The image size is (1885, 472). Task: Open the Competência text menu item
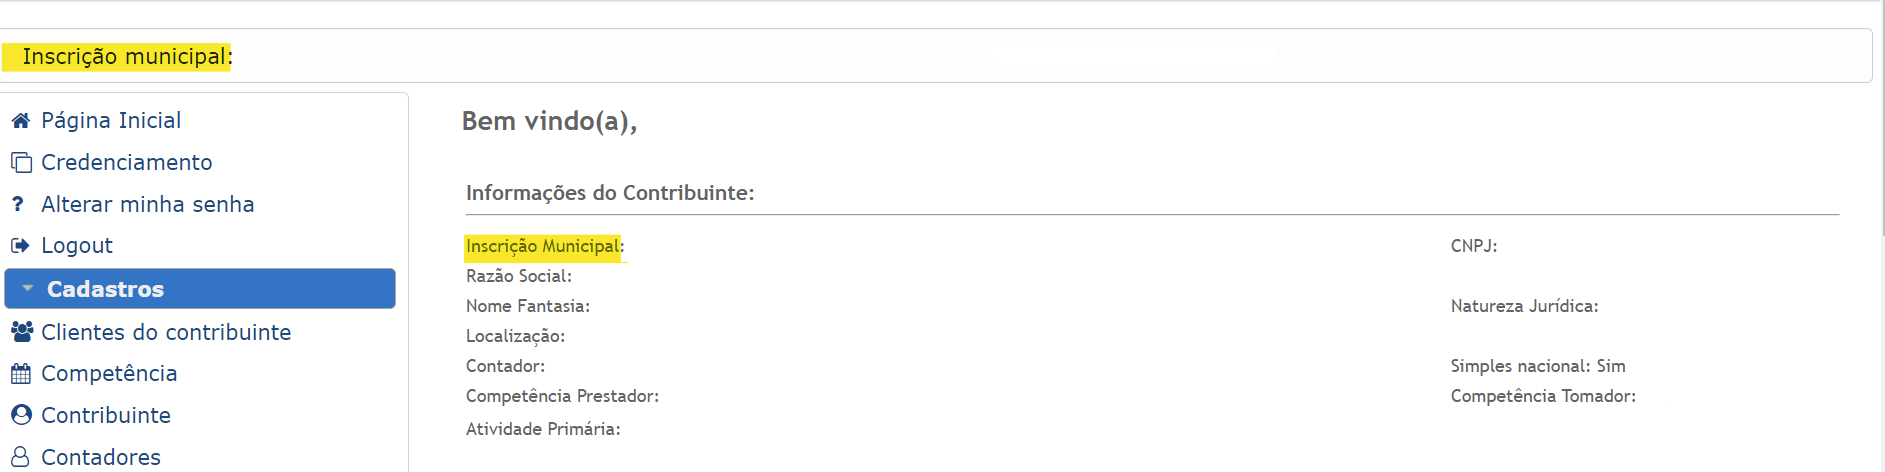pyautogui.click(x=109, y=374)
